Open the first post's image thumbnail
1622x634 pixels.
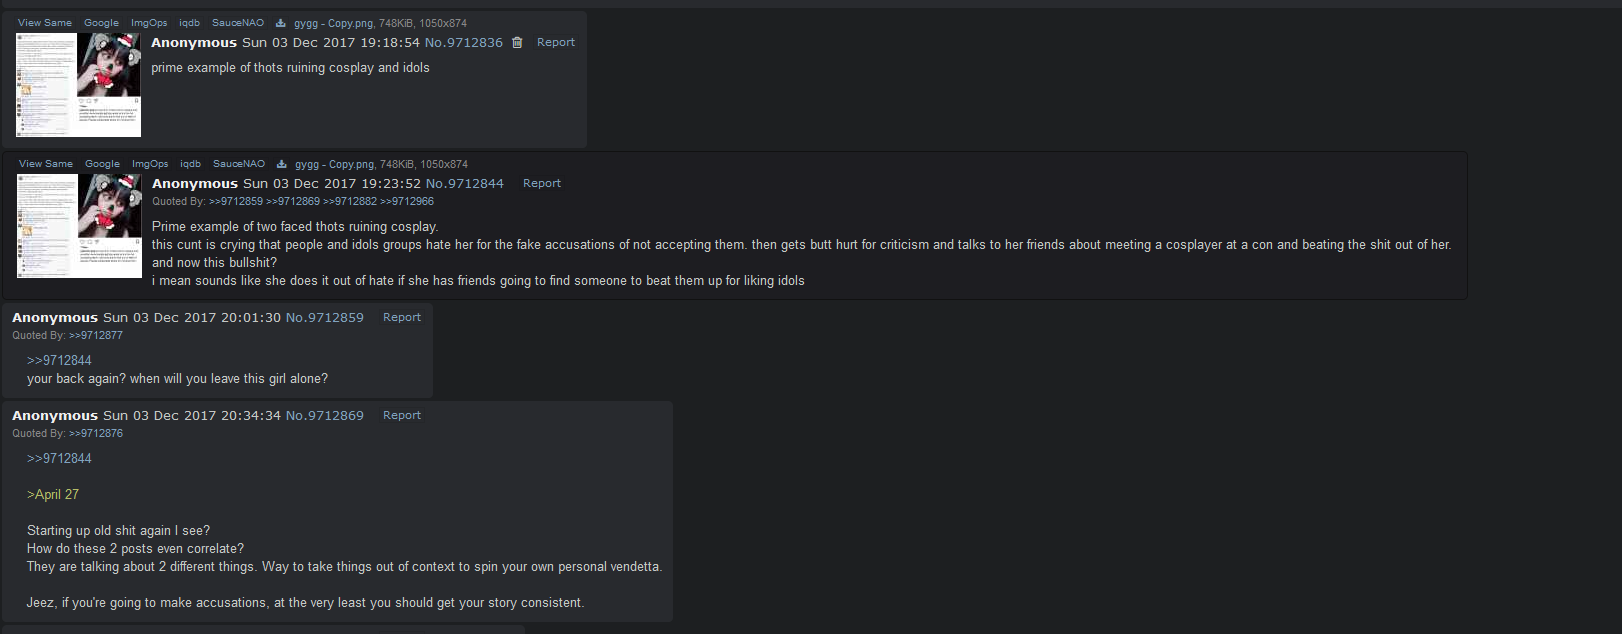(x=78, y=85)
